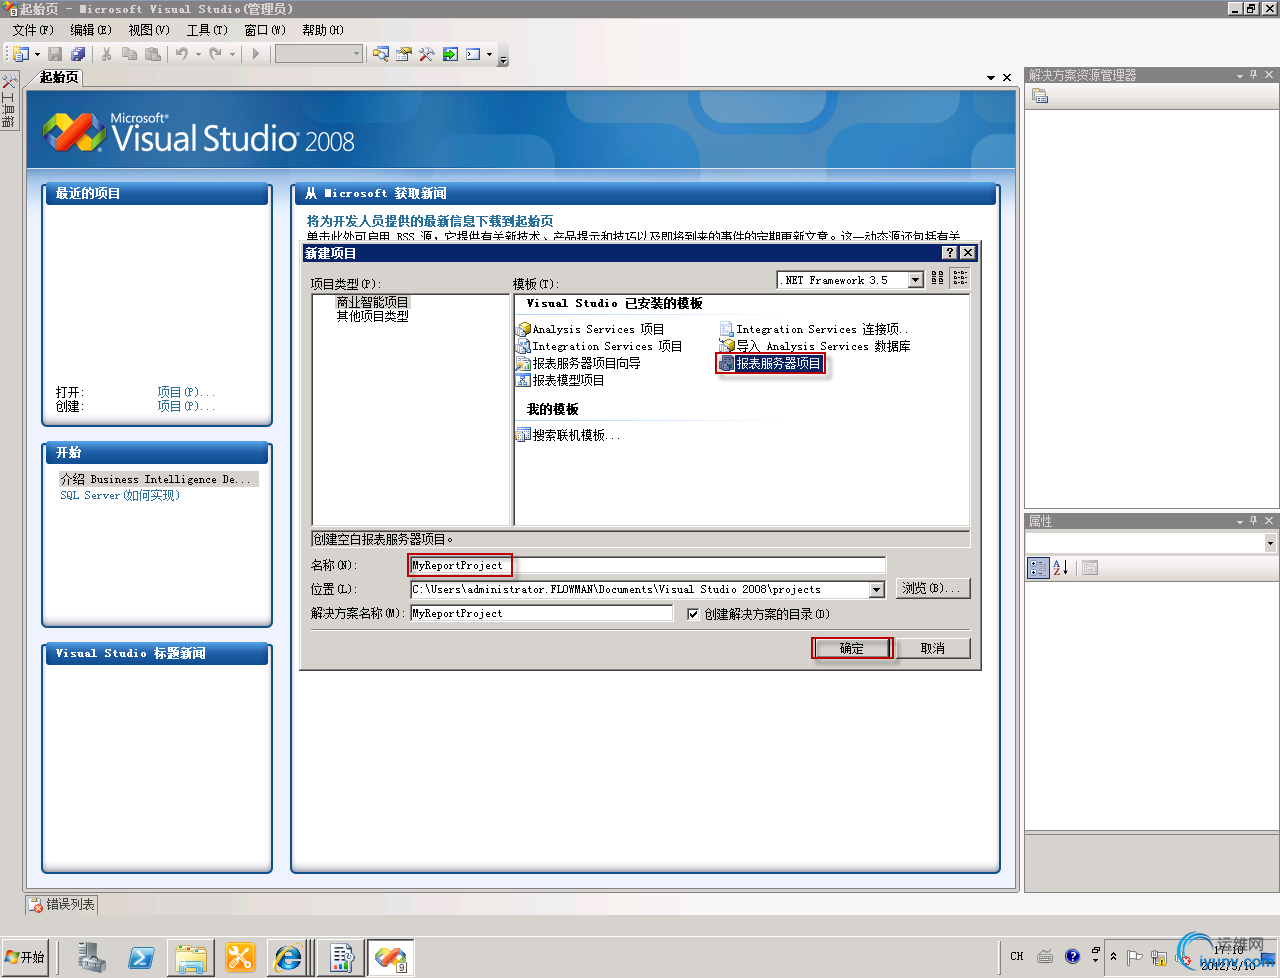The image size is (1280, 978).
Task: Select the Analysis Services 项目 template
Action: (x=590, y=329)
